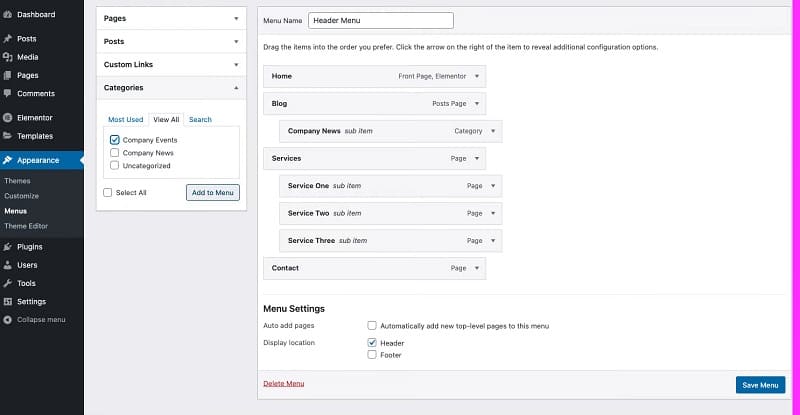Viewport: 800px width, 415px height.
Task: Open Customize under Appearance
Action: 21,196
